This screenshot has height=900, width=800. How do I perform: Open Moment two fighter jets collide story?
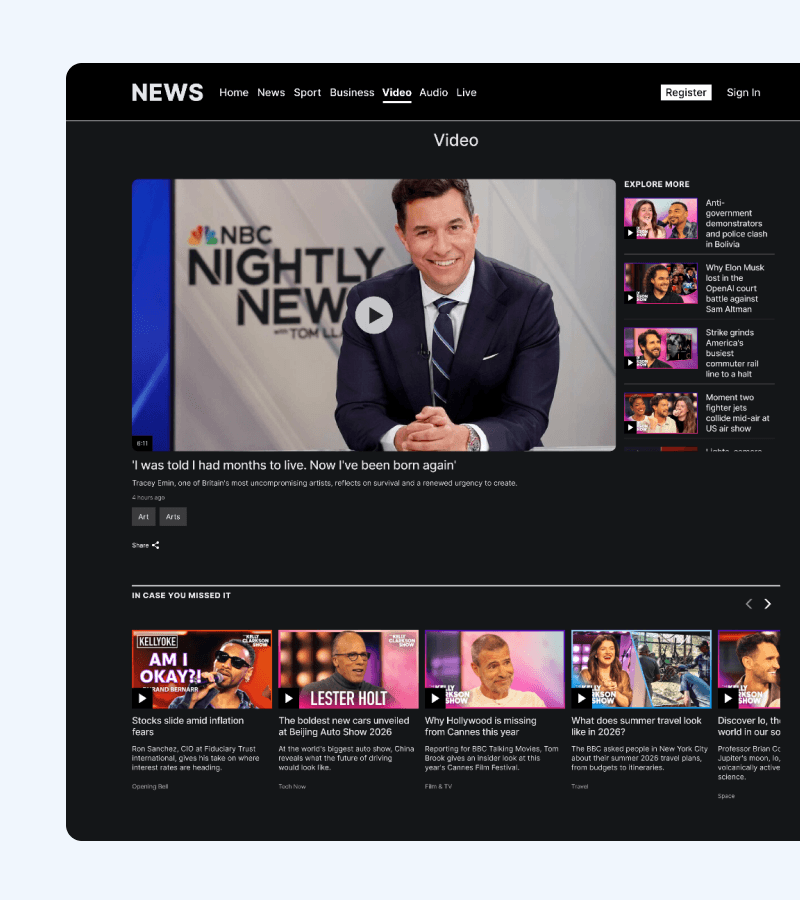pos(737,413)
